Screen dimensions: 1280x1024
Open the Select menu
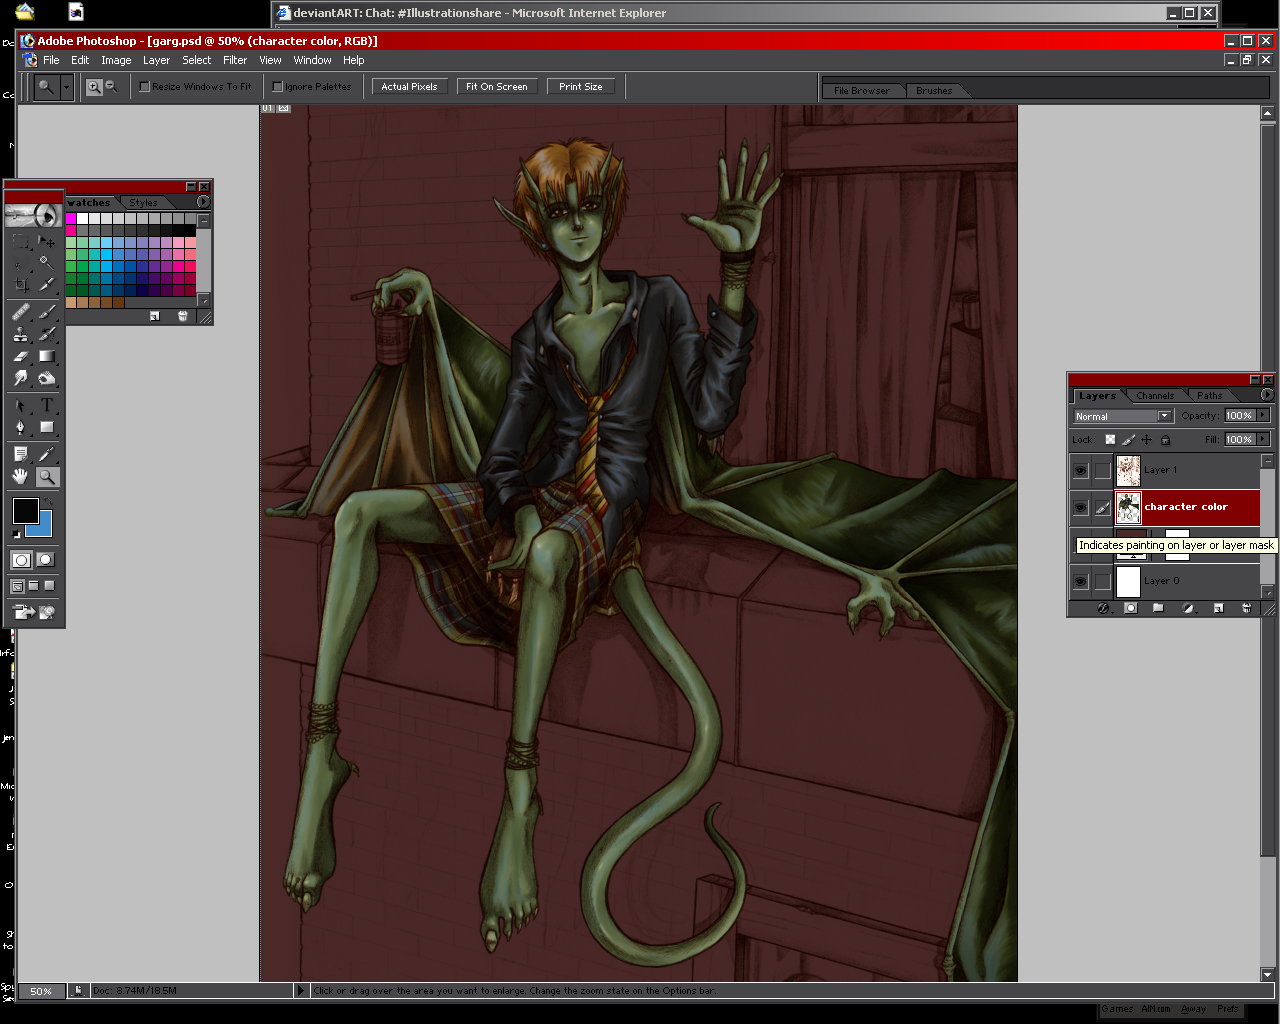point(197,60)
